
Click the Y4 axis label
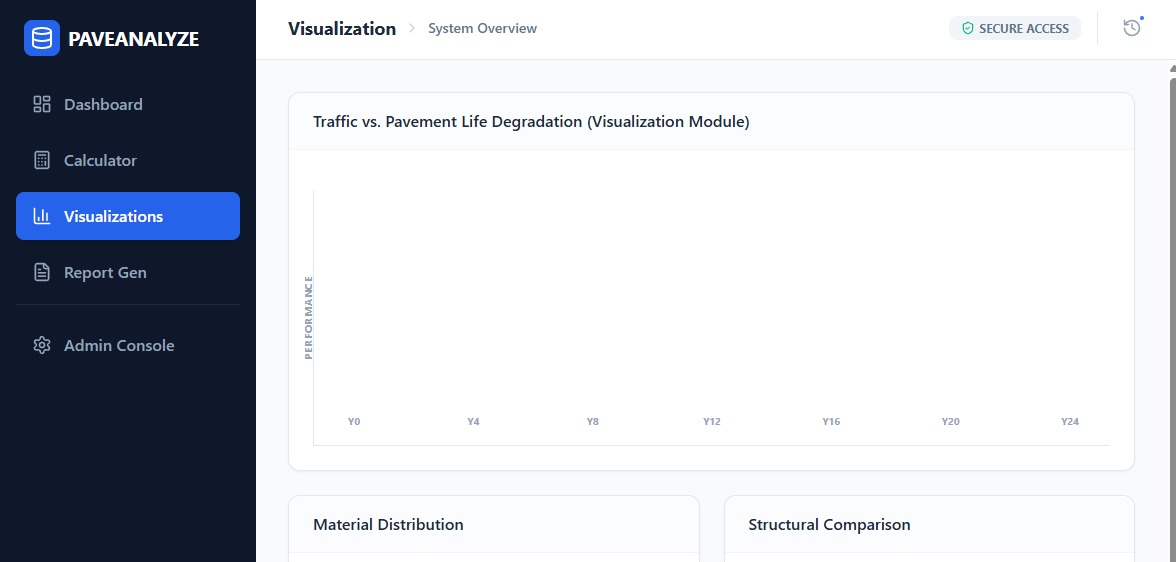click(473, 422)
